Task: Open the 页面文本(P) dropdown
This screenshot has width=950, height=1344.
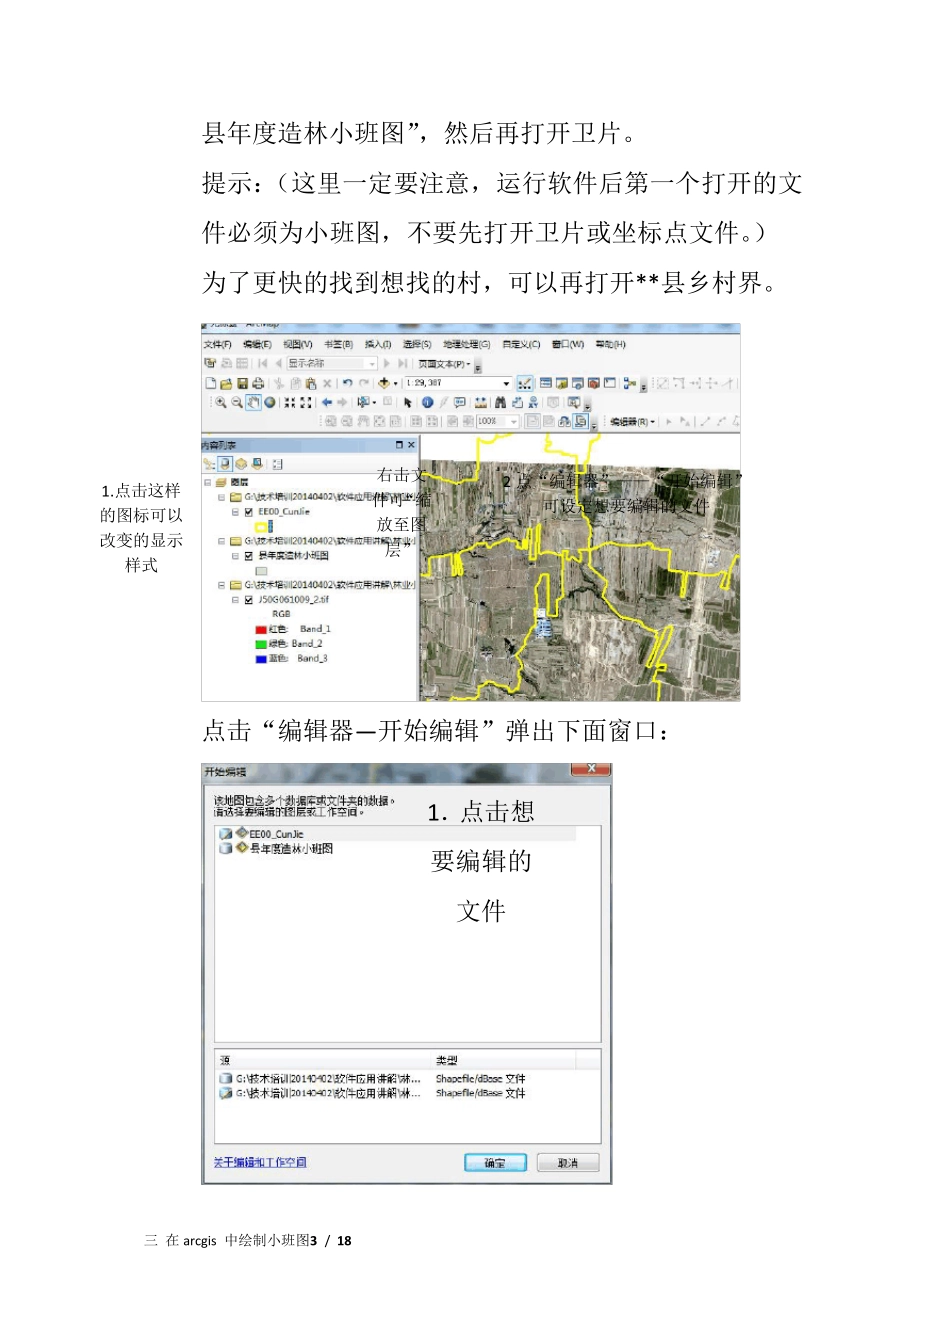Action: tap(445, 364)
